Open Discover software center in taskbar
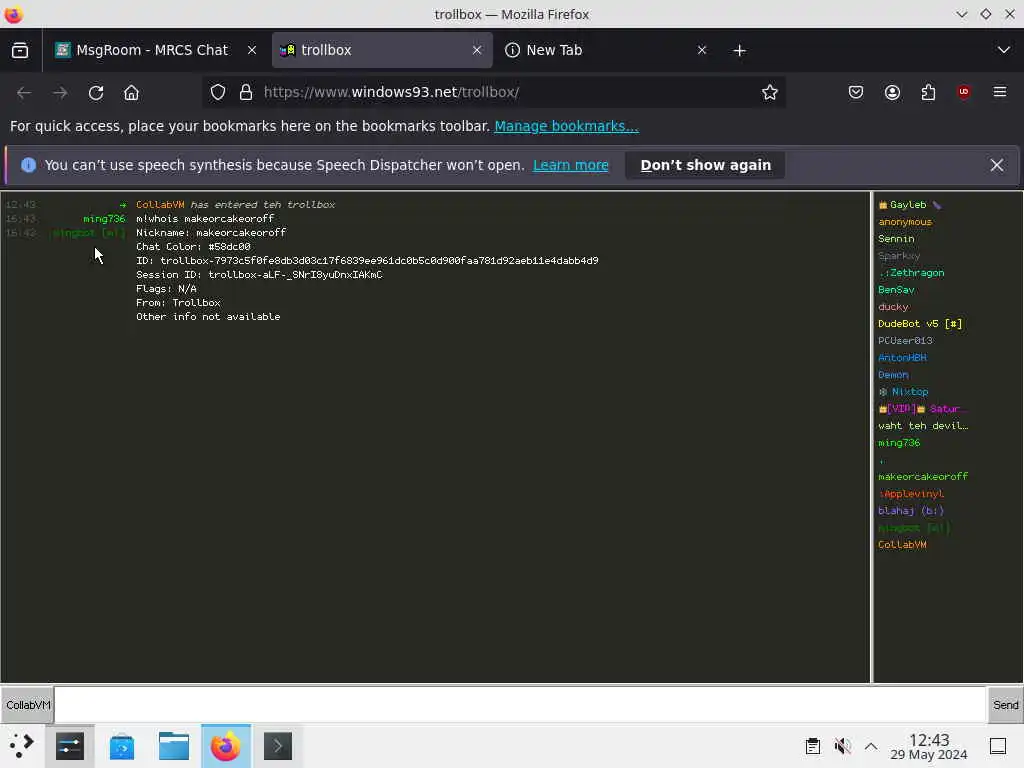Image resolution: width=1024 pixels, height=768 pixels. (x=121, y=746)
